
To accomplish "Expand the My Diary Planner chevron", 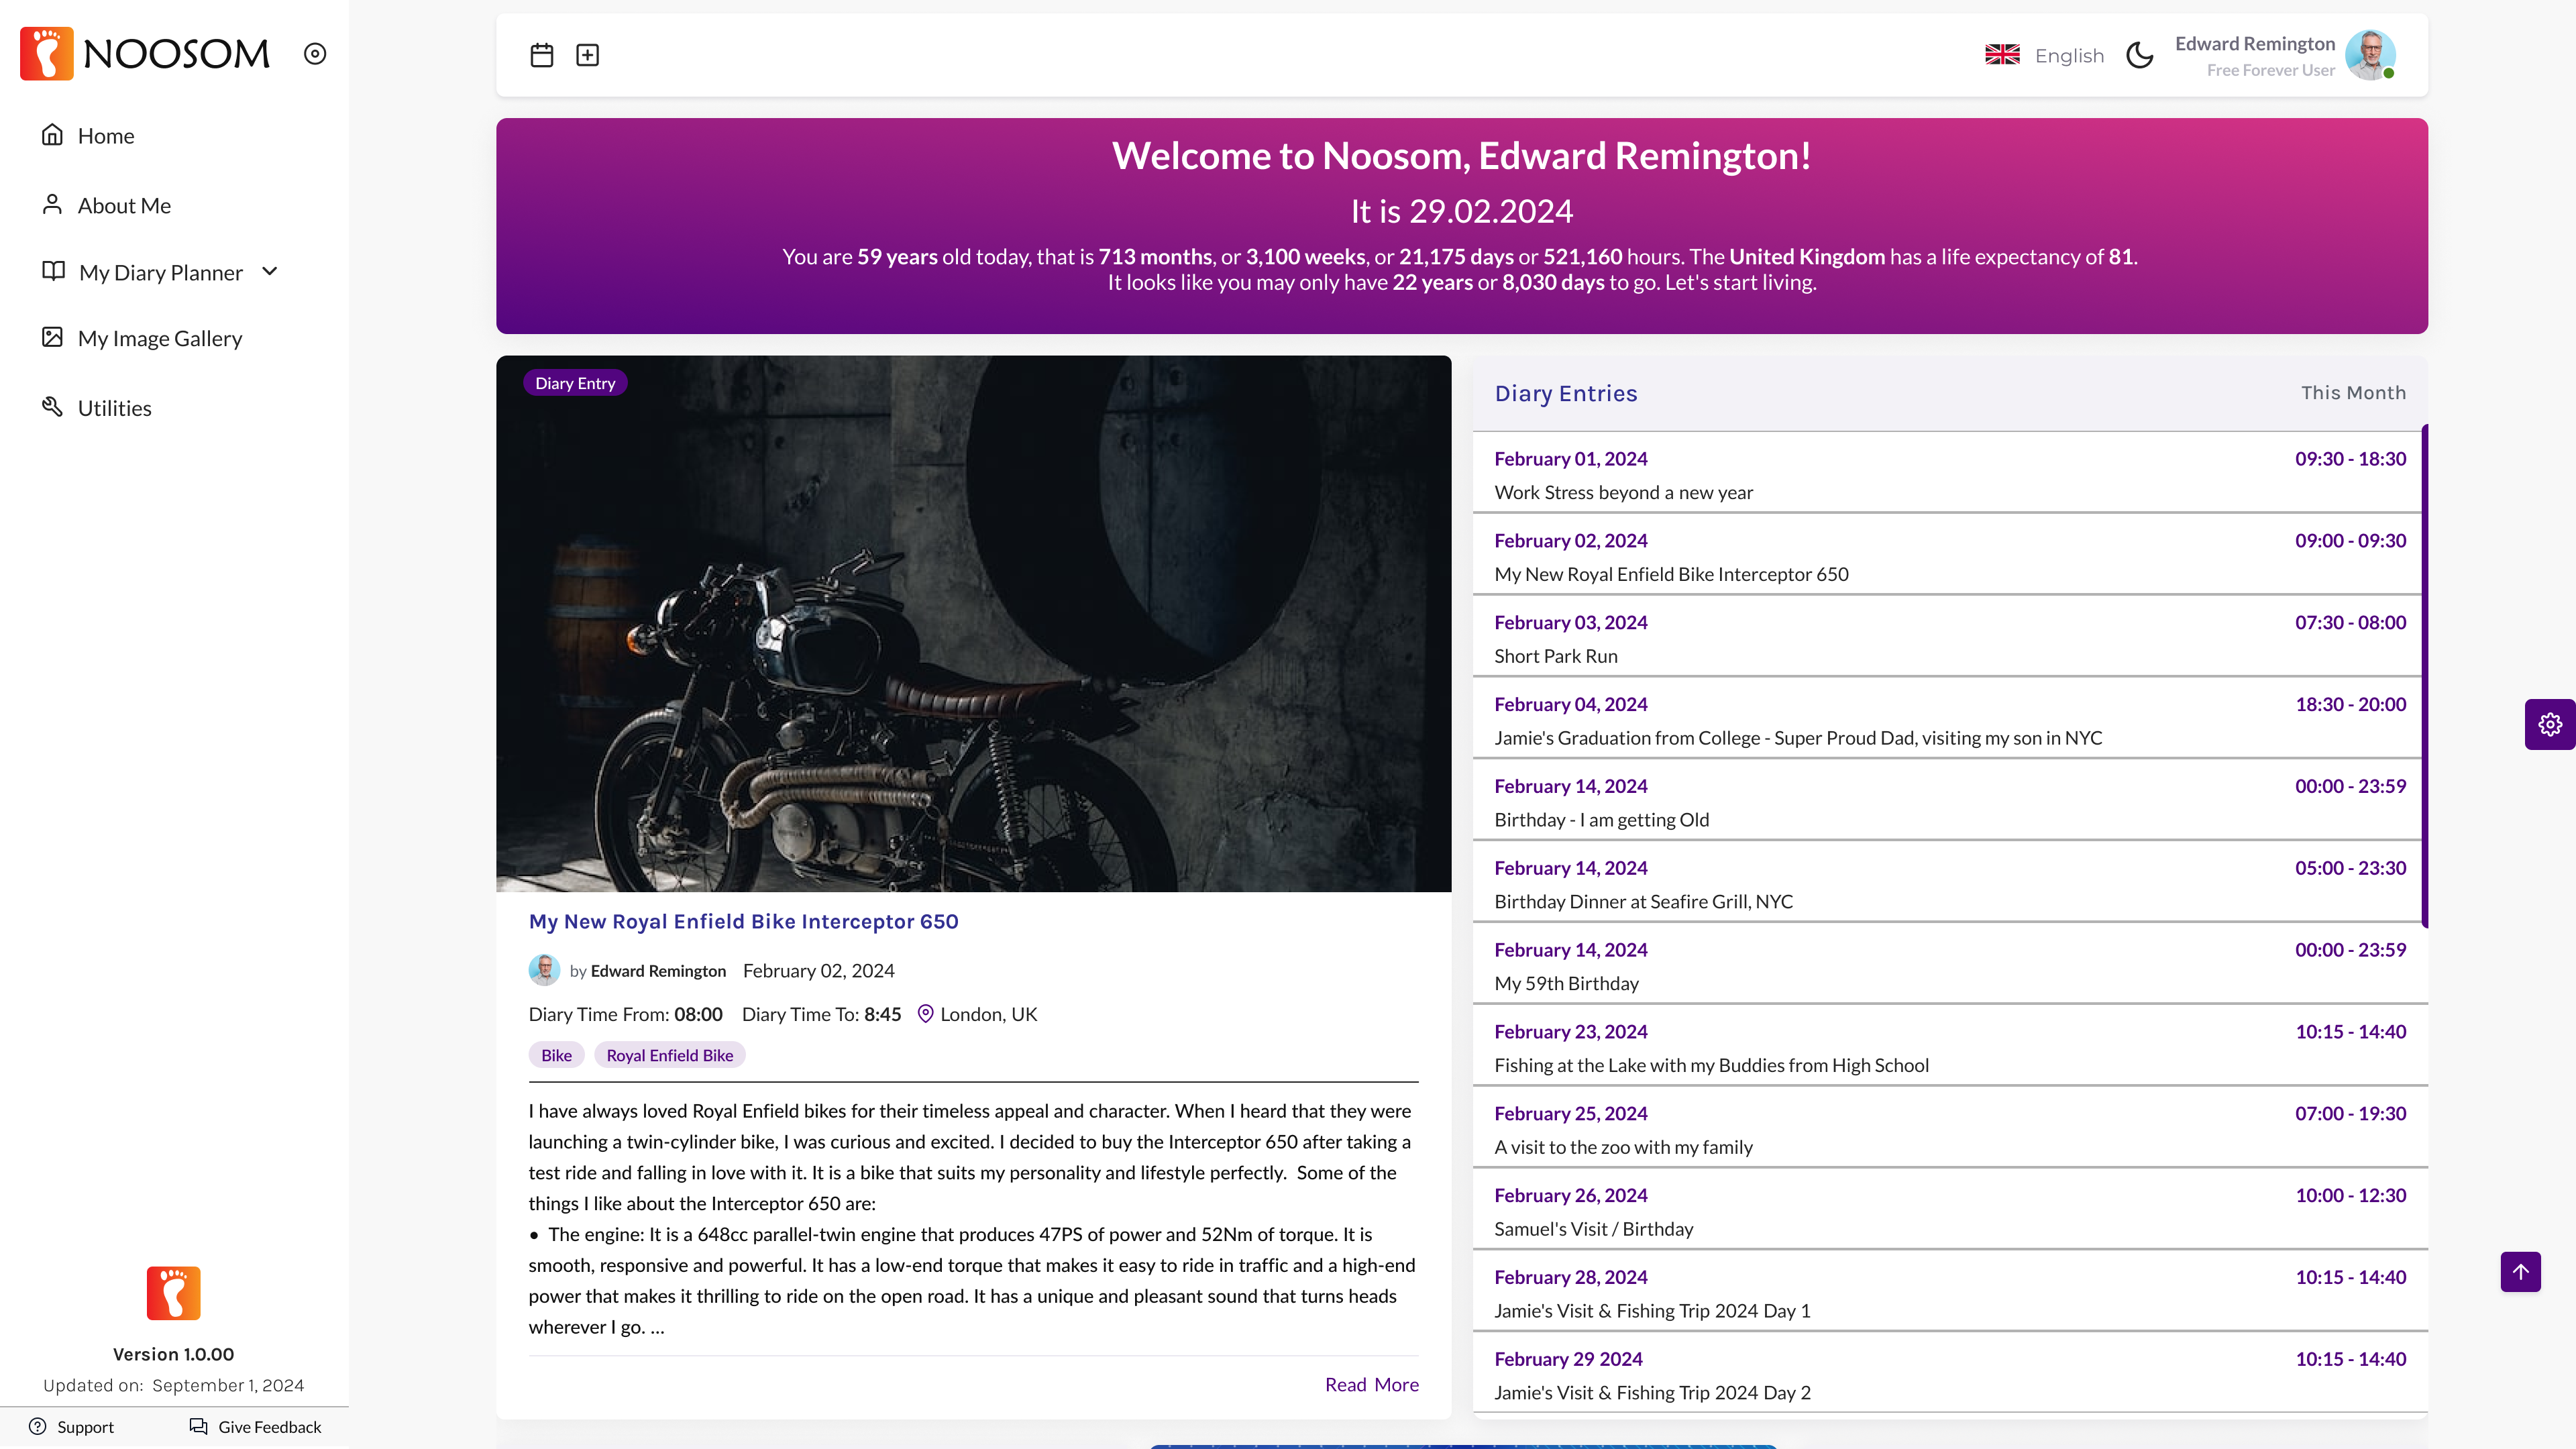I will [270, 272].
